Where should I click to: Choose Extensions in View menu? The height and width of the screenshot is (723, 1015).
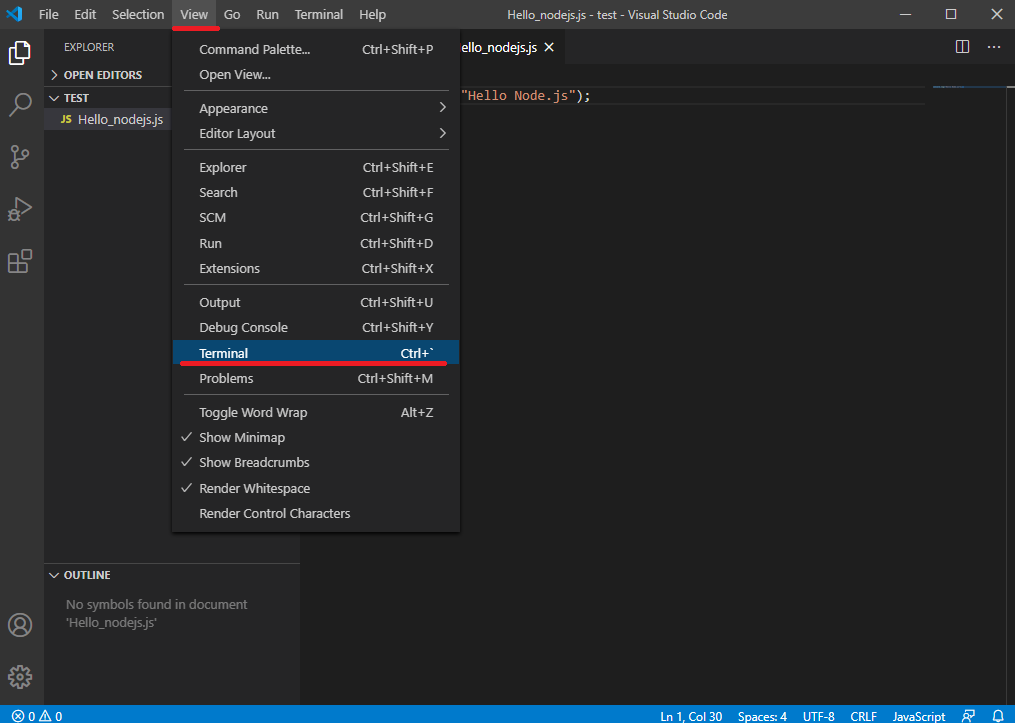click(x=316, y=269)
